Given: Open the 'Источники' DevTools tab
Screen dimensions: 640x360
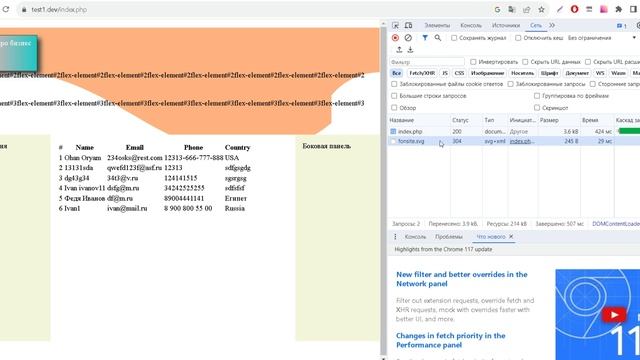Looking at the screenshot, I should pyautogui.click(x=506, y=25).
